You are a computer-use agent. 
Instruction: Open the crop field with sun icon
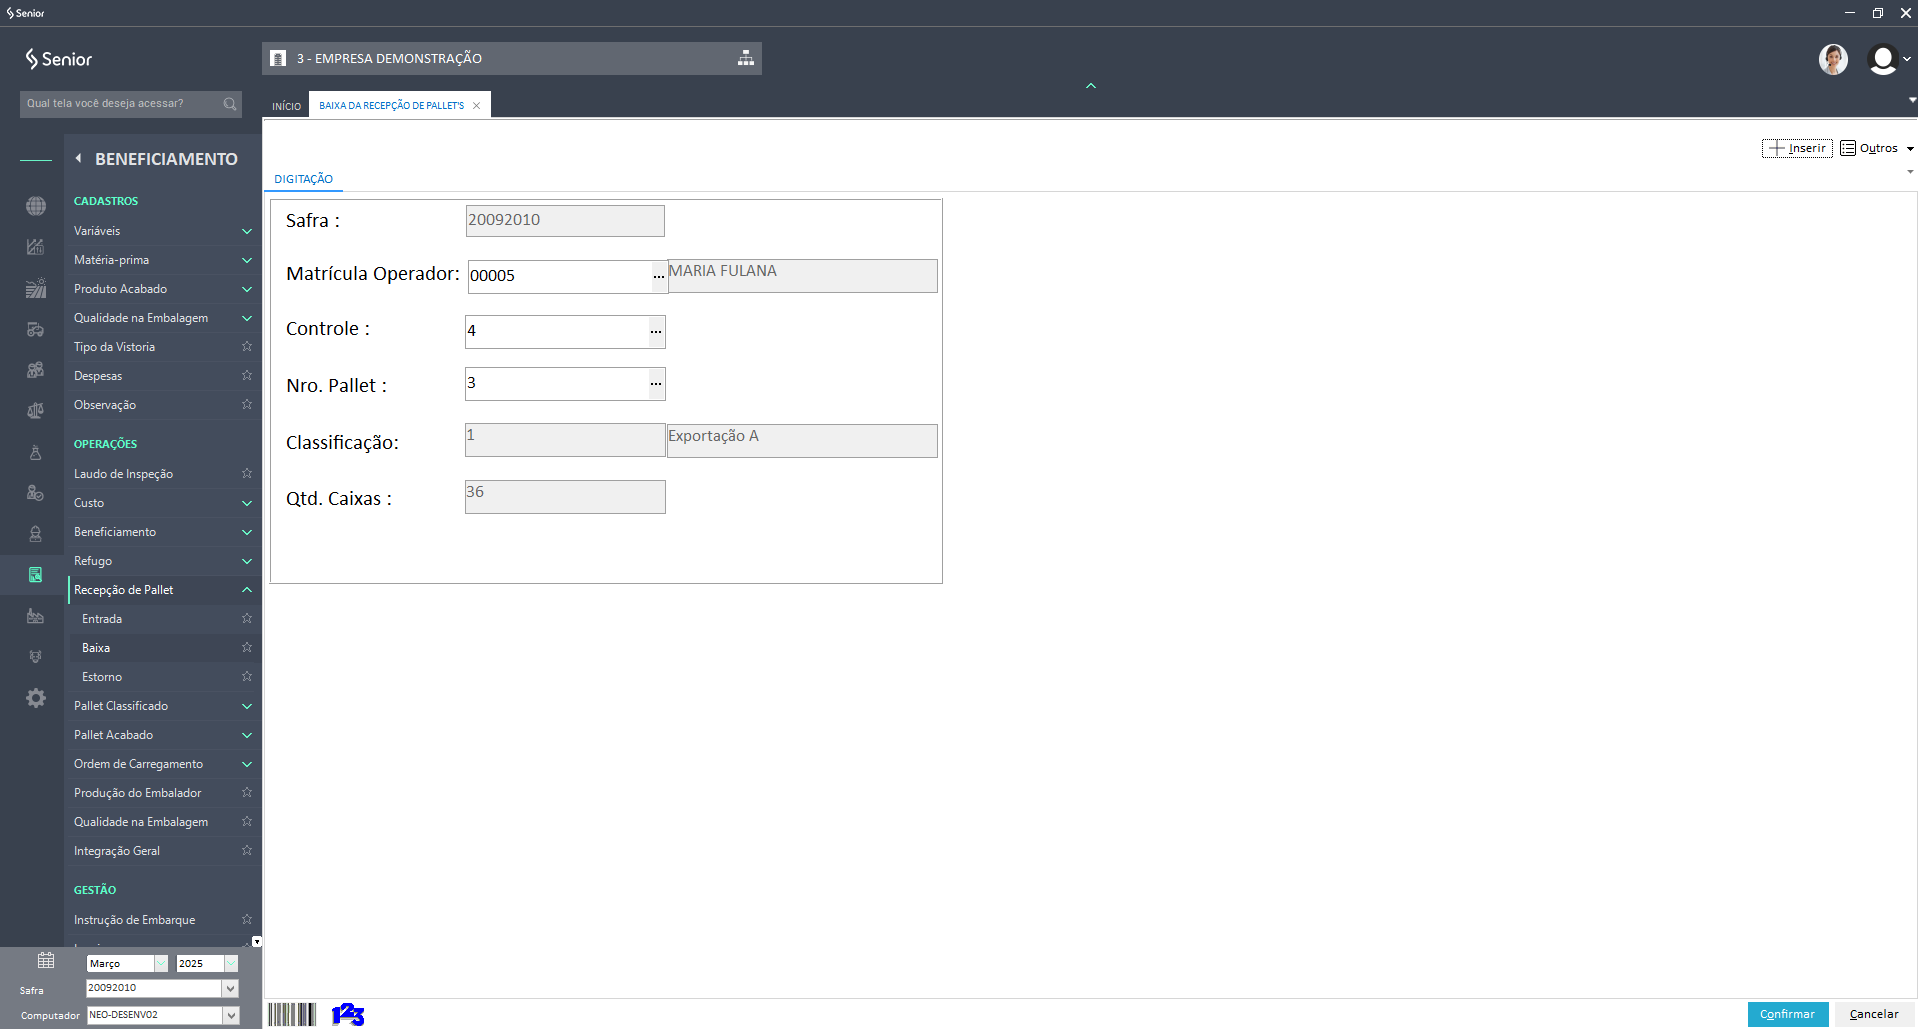(x=36, y=288)
